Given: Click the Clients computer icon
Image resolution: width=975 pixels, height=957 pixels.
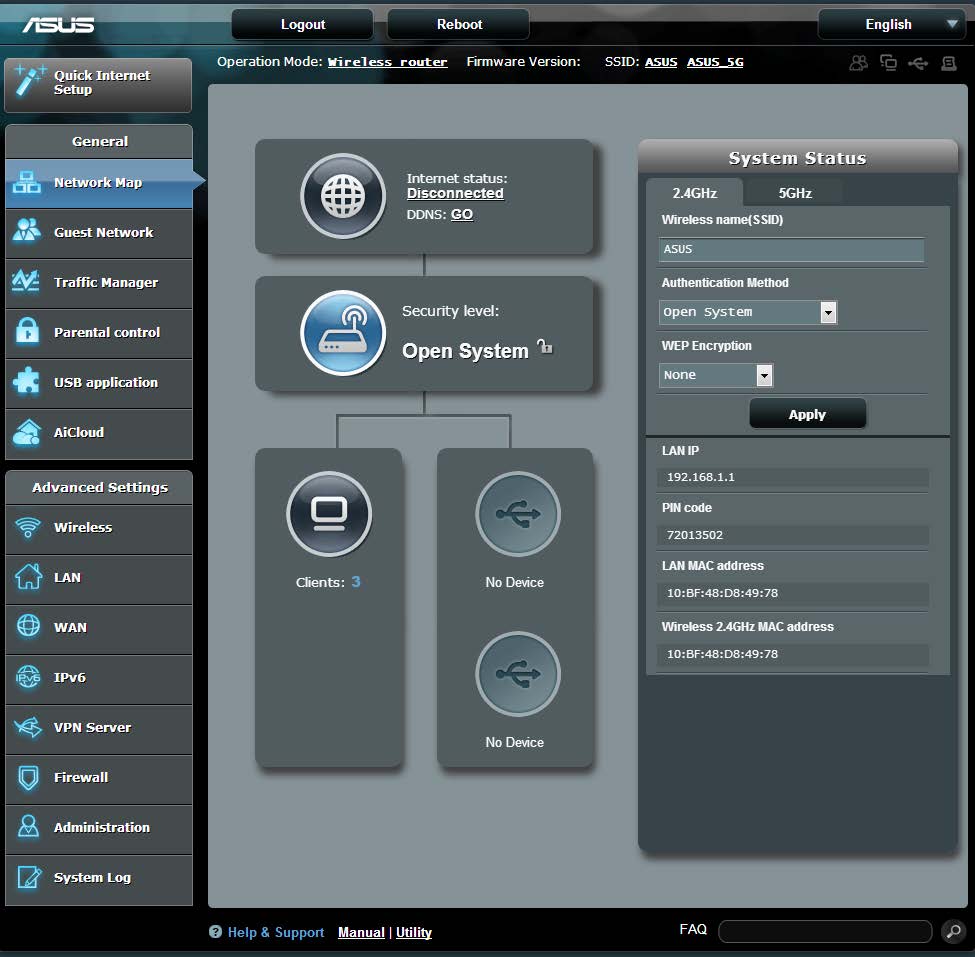Looking at the screenshot, I should tap(329, 514).
